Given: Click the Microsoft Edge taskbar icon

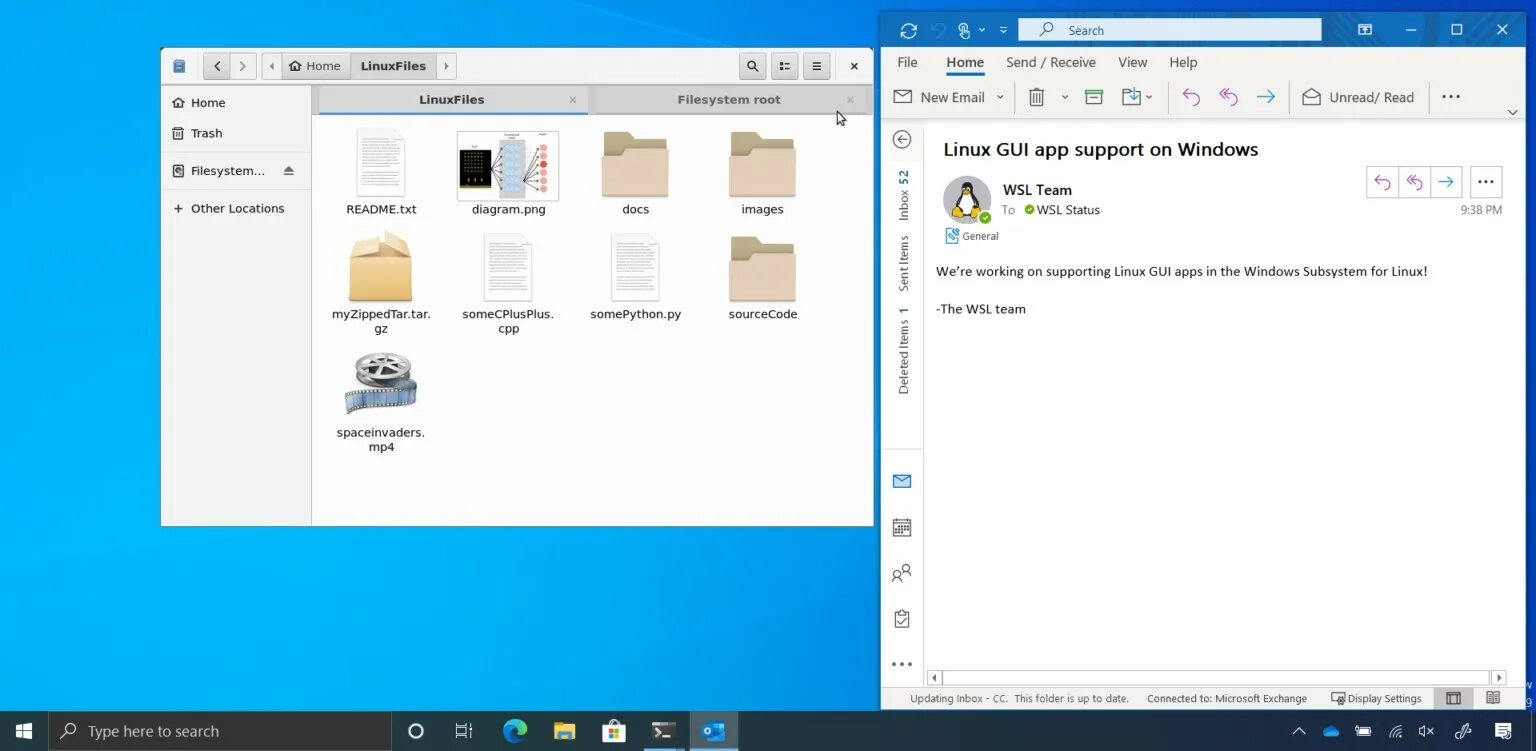Looking at the screenshot, I should tap(514, 731).
